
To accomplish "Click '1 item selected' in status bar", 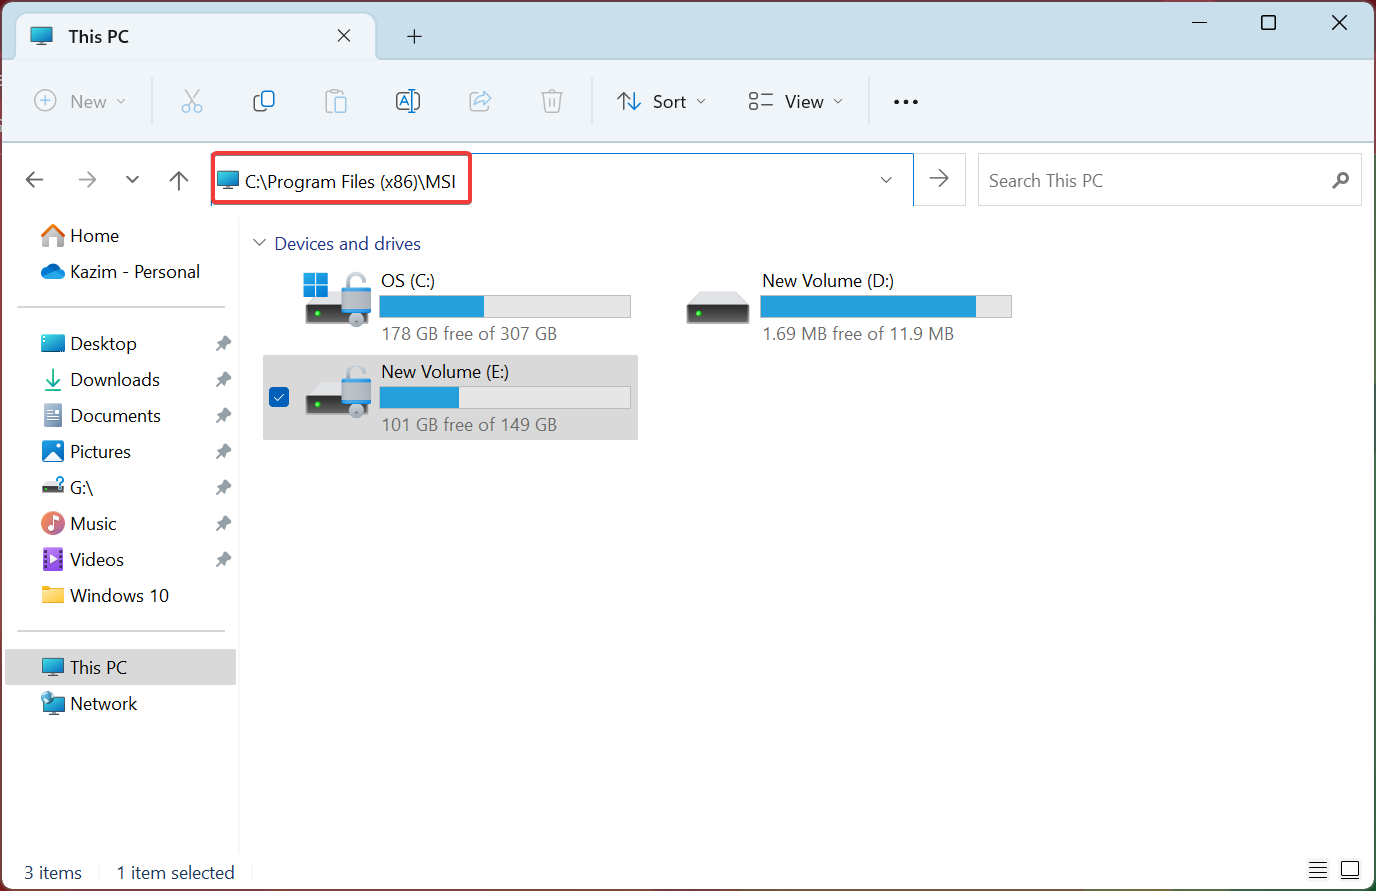I will tap(175, 873).
